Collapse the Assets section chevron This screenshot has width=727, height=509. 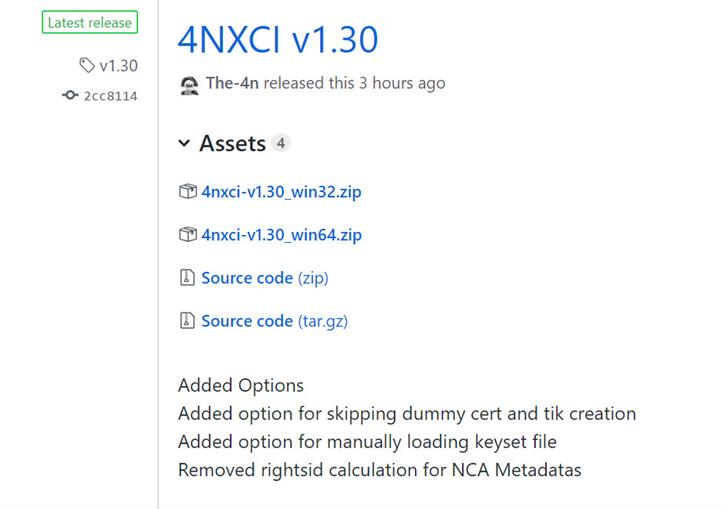click(184, 144)
